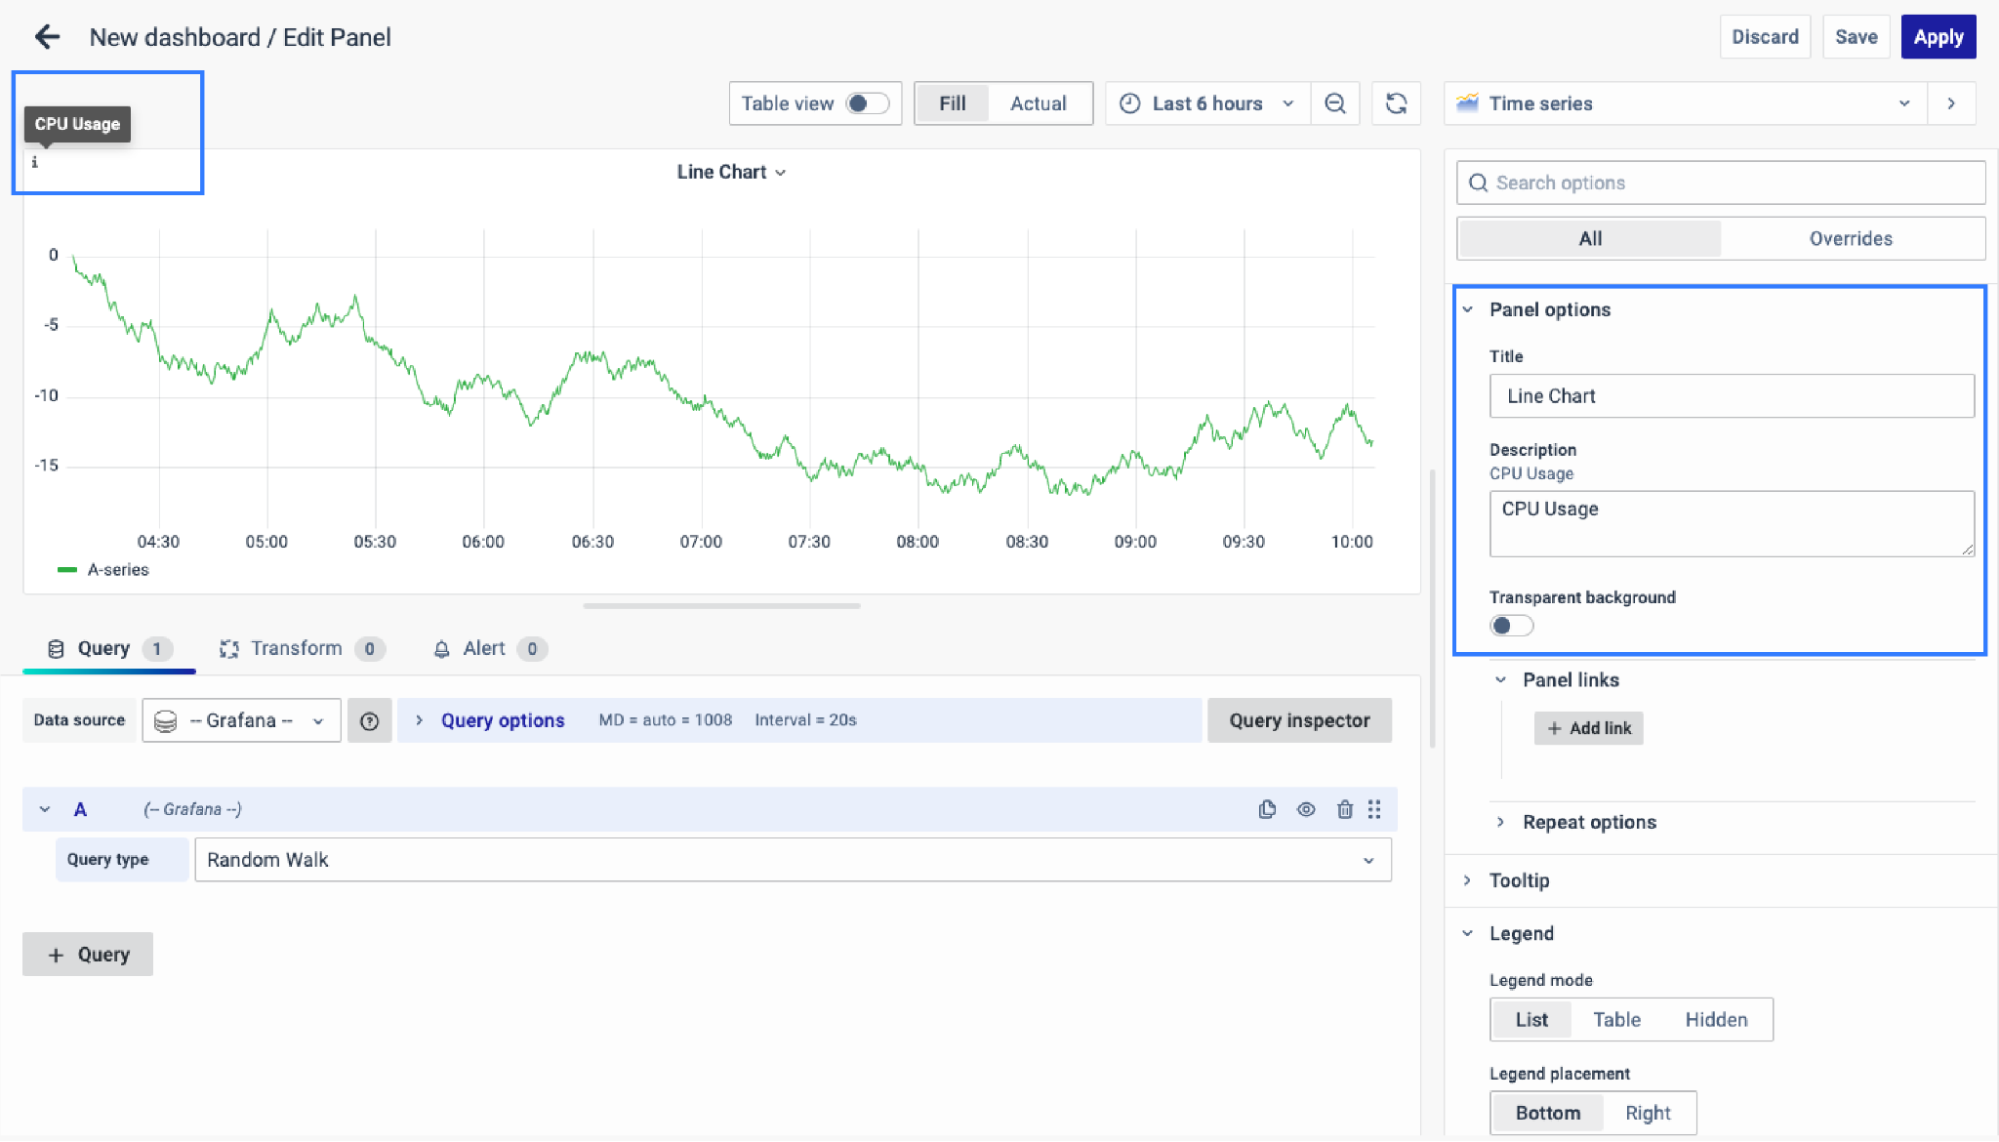The width and height of the screenshot is (1999, 1142).
Task: Expand the Tooltip section
Action: (x=1518, y=880)
